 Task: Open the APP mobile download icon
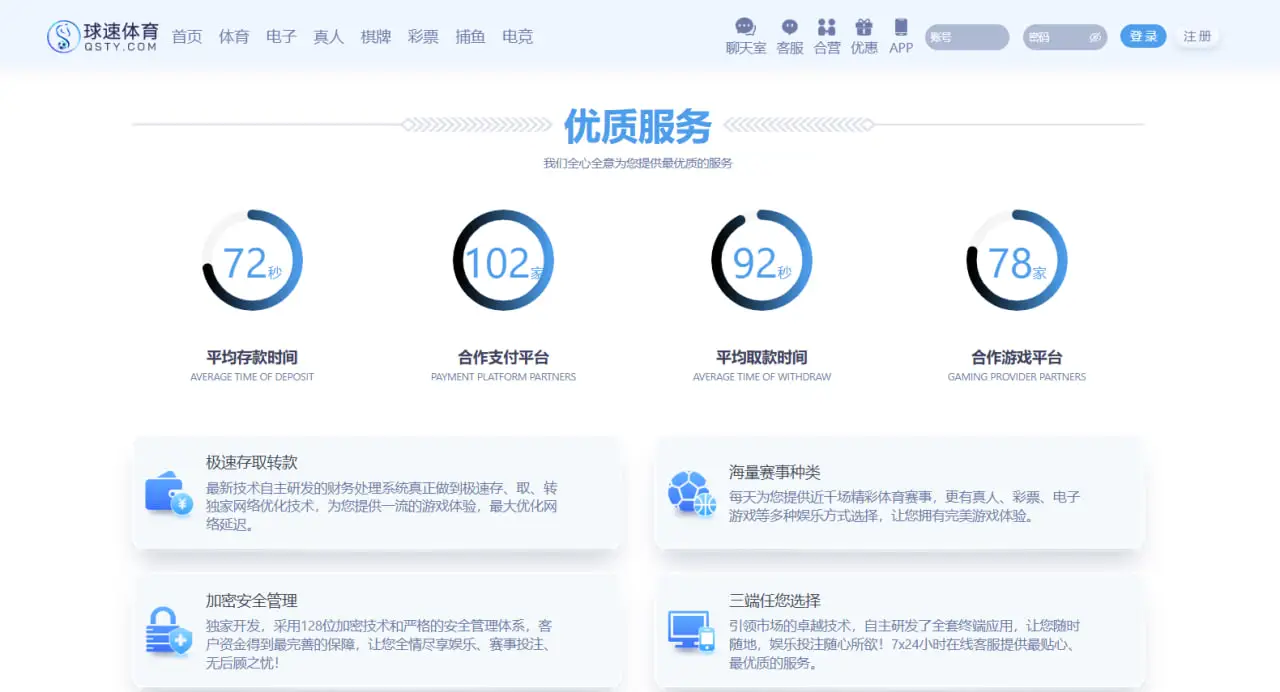point(901,28)
